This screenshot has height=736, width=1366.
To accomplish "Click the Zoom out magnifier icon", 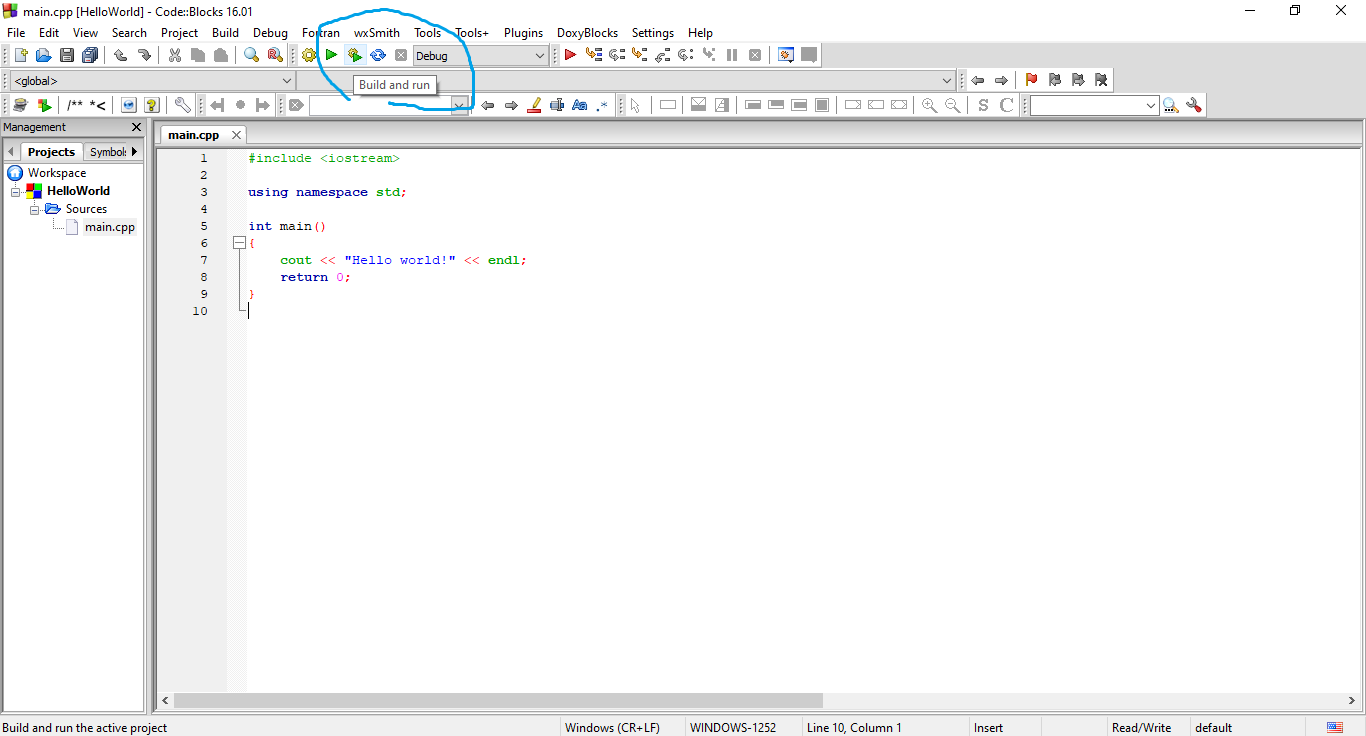I will tap(953, 105).
